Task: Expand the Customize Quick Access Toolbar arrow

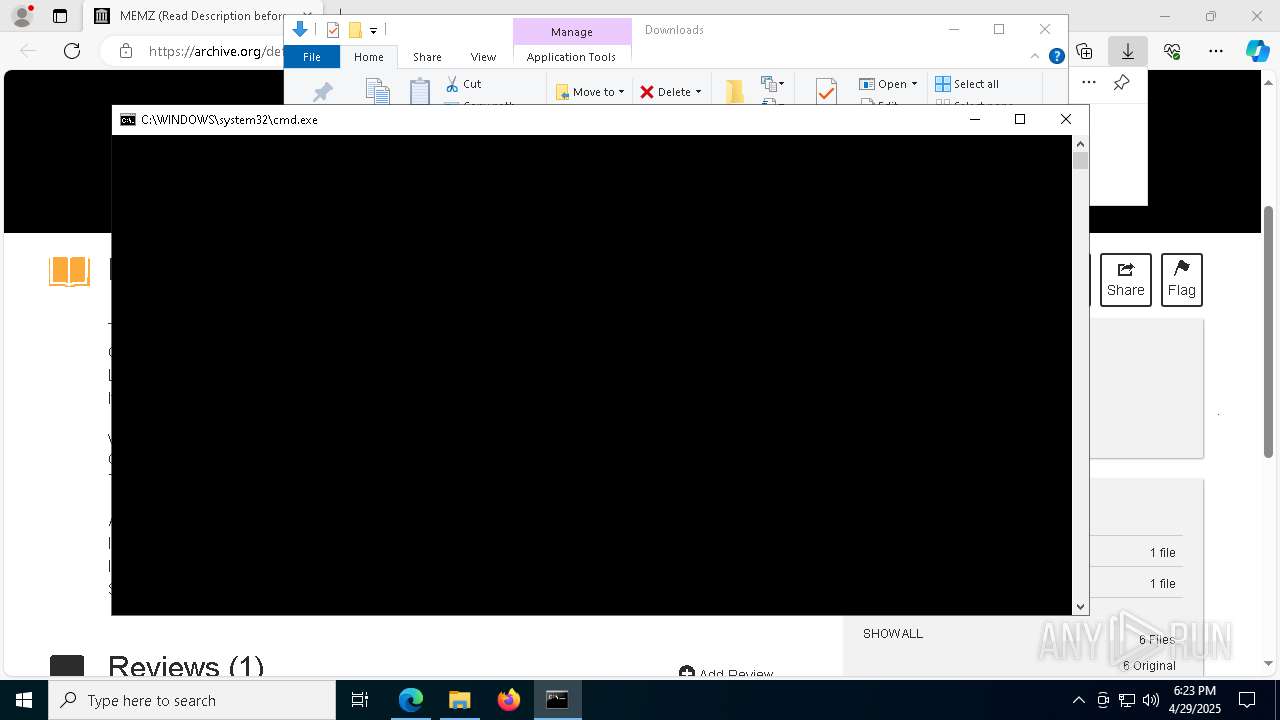Action: pos(373,31)
